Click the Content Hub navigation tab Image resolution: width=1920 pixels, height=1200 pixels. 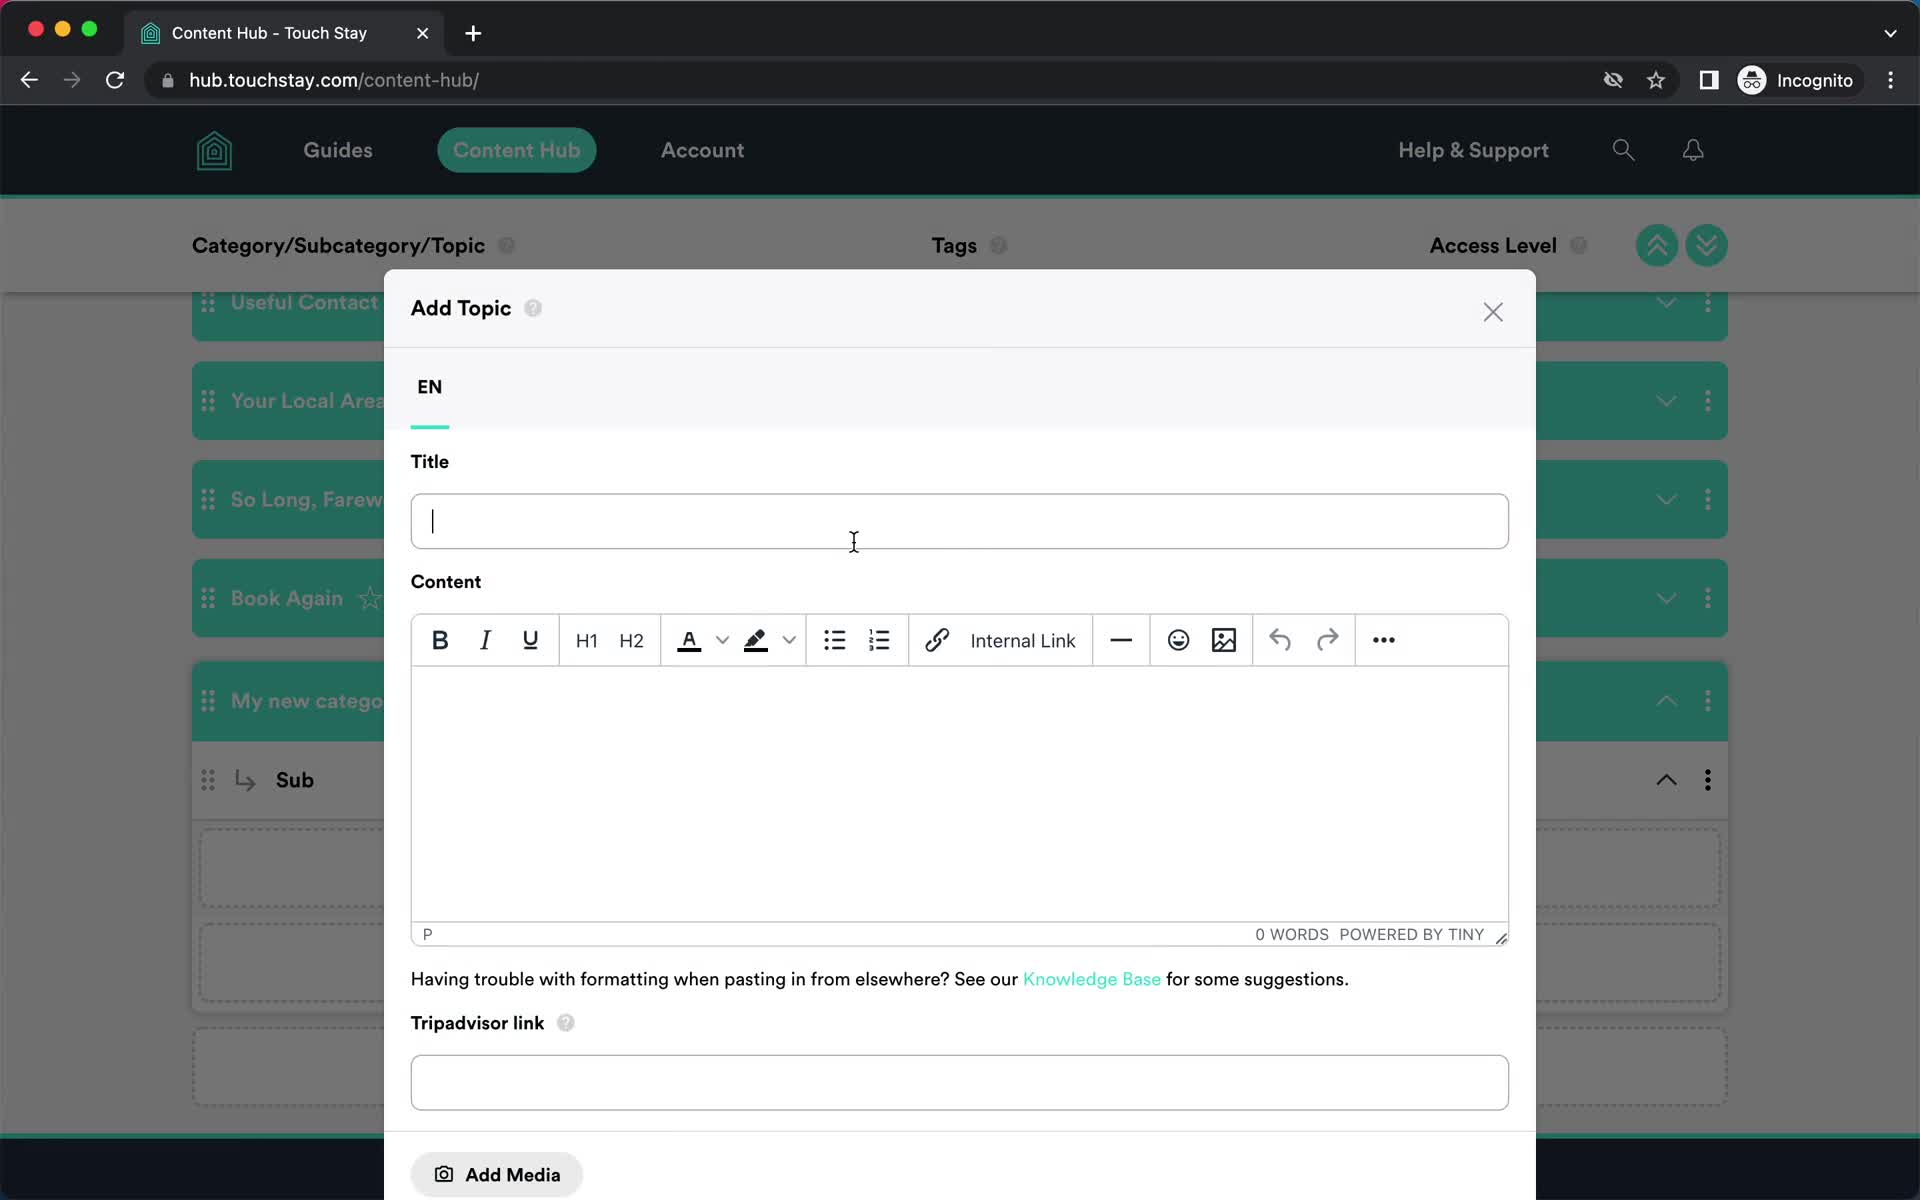tap(516, 149)
